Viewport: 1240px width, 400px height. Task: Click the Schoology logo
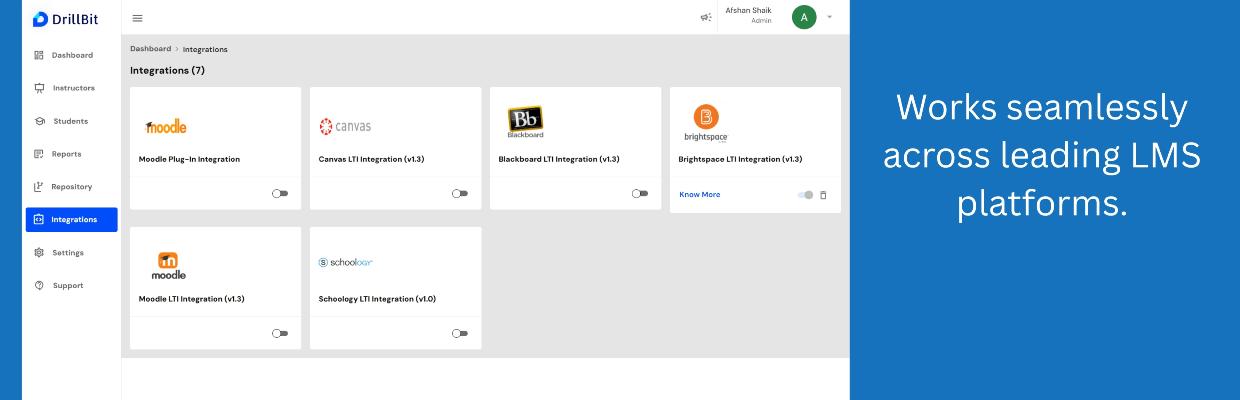click(x=346, y=262)
